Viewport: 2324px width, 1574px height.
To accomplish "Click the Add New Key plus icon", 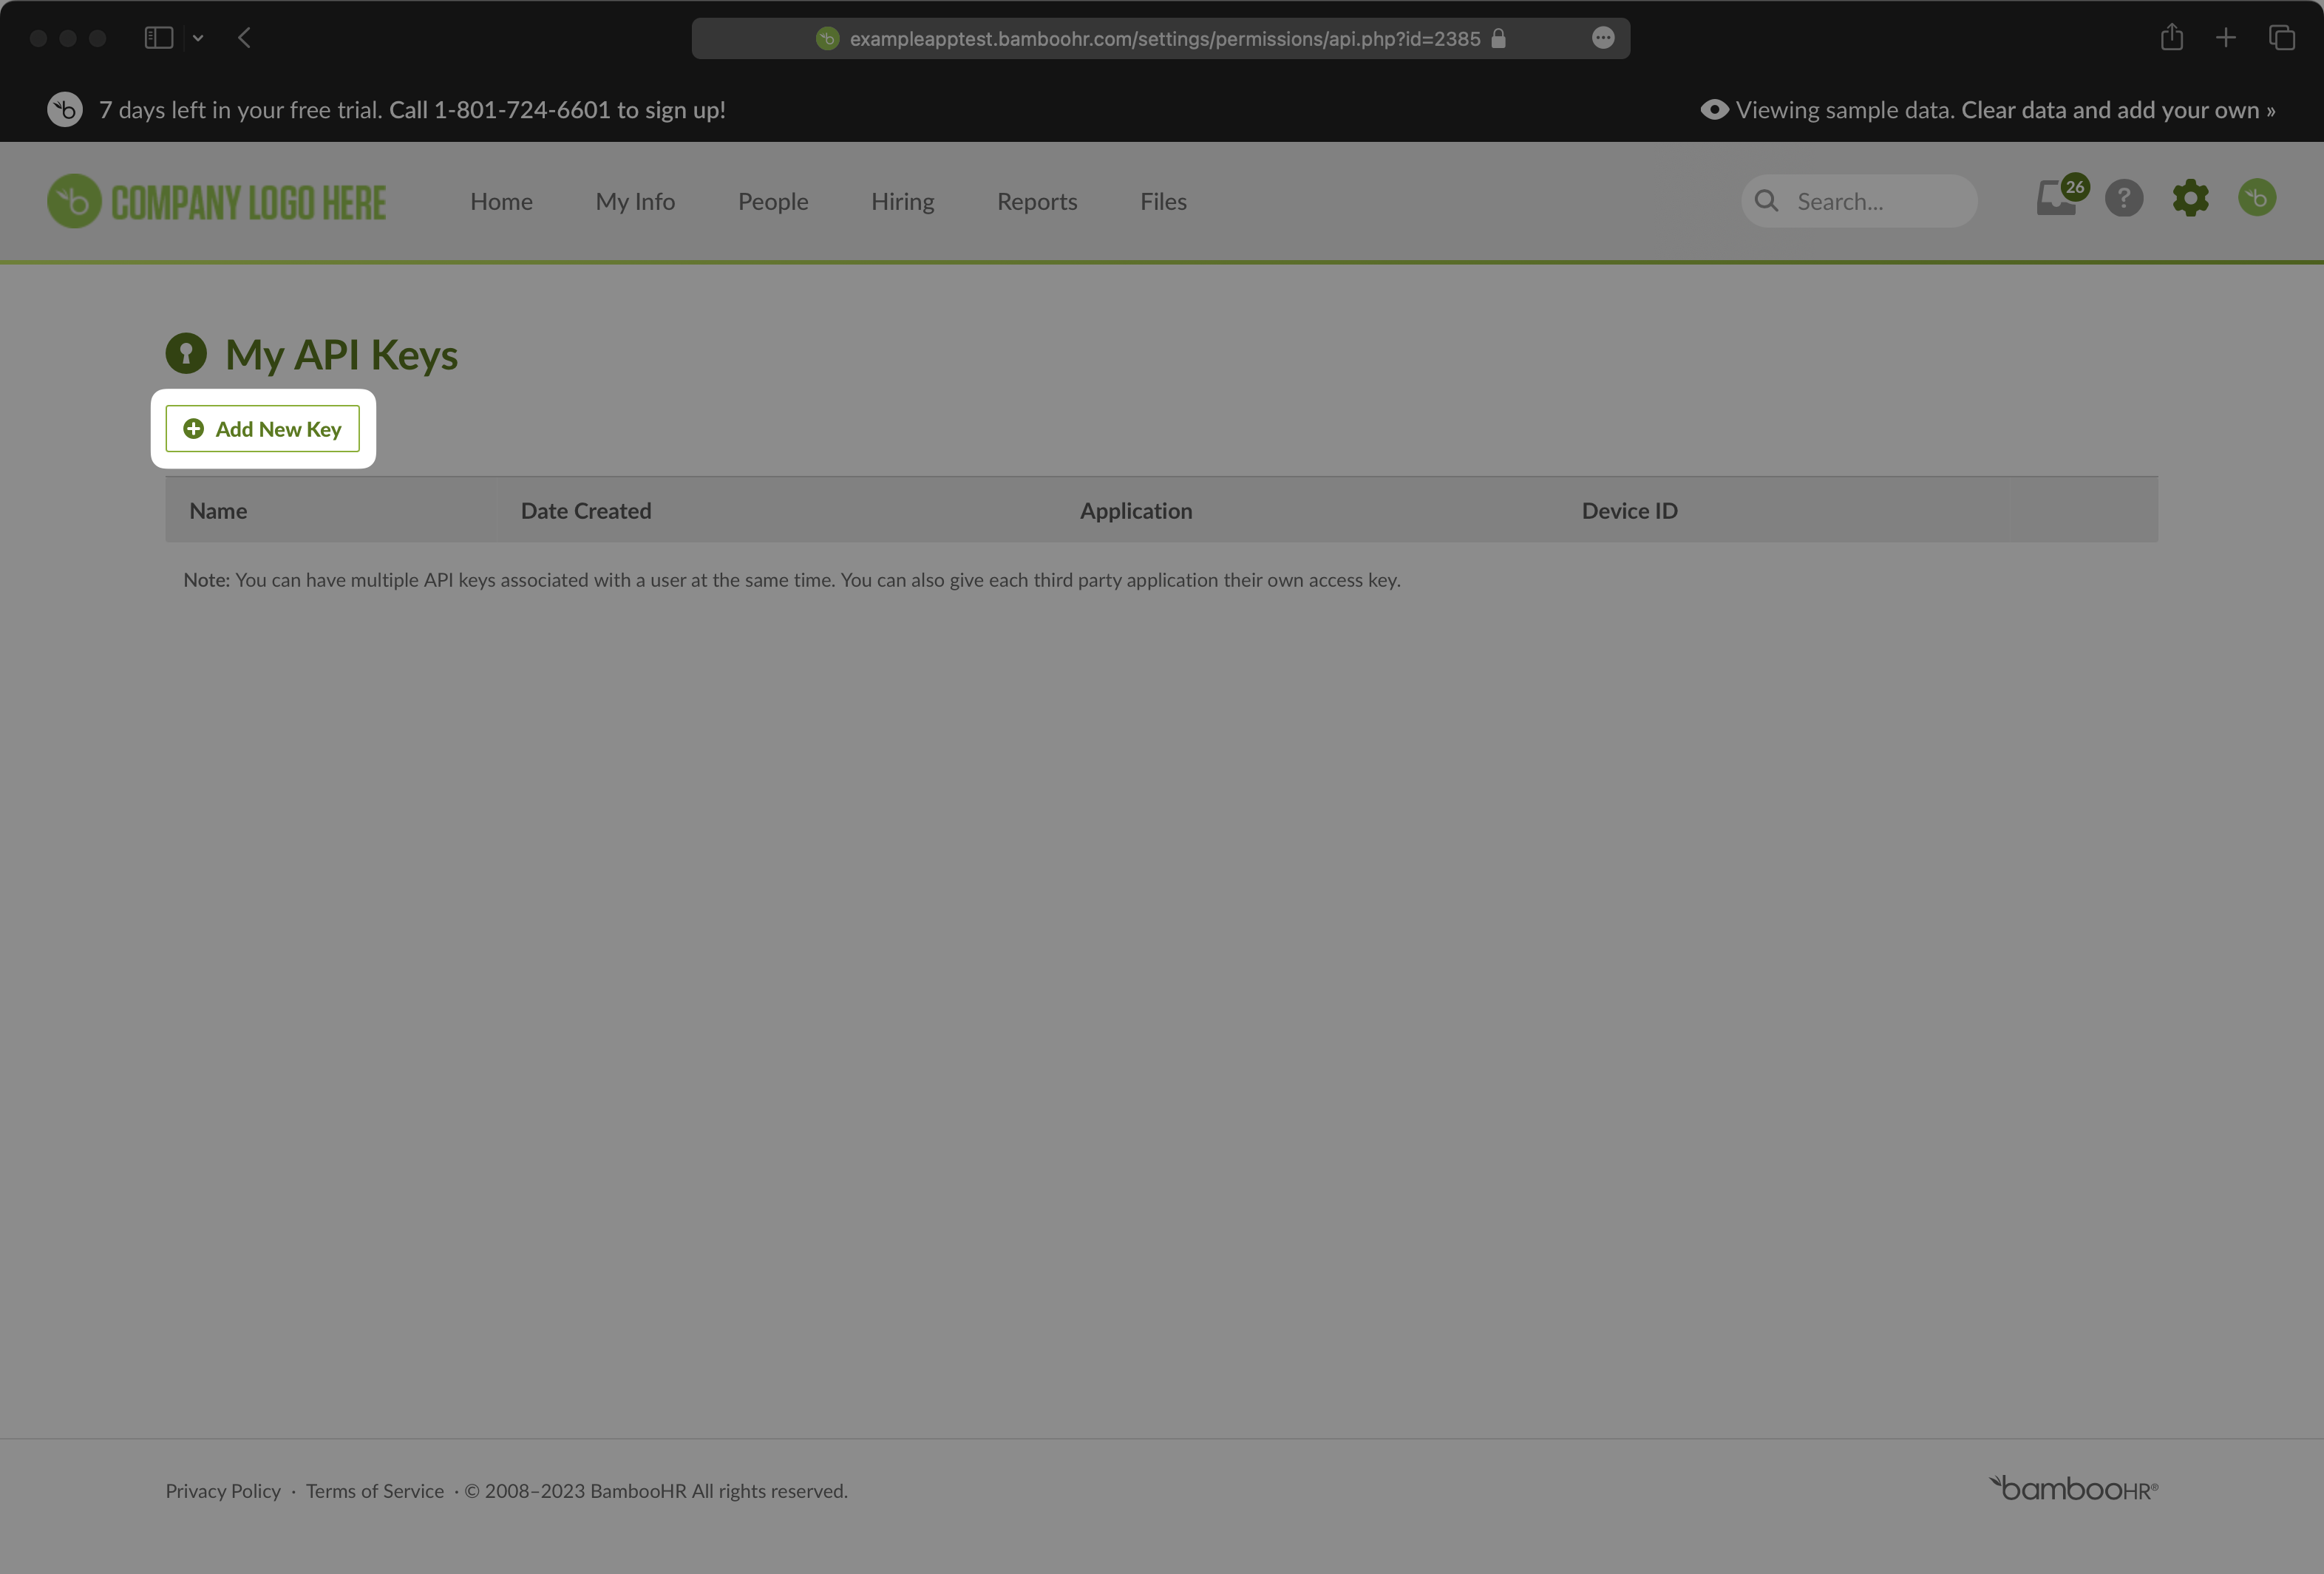I will pos(193,429).
